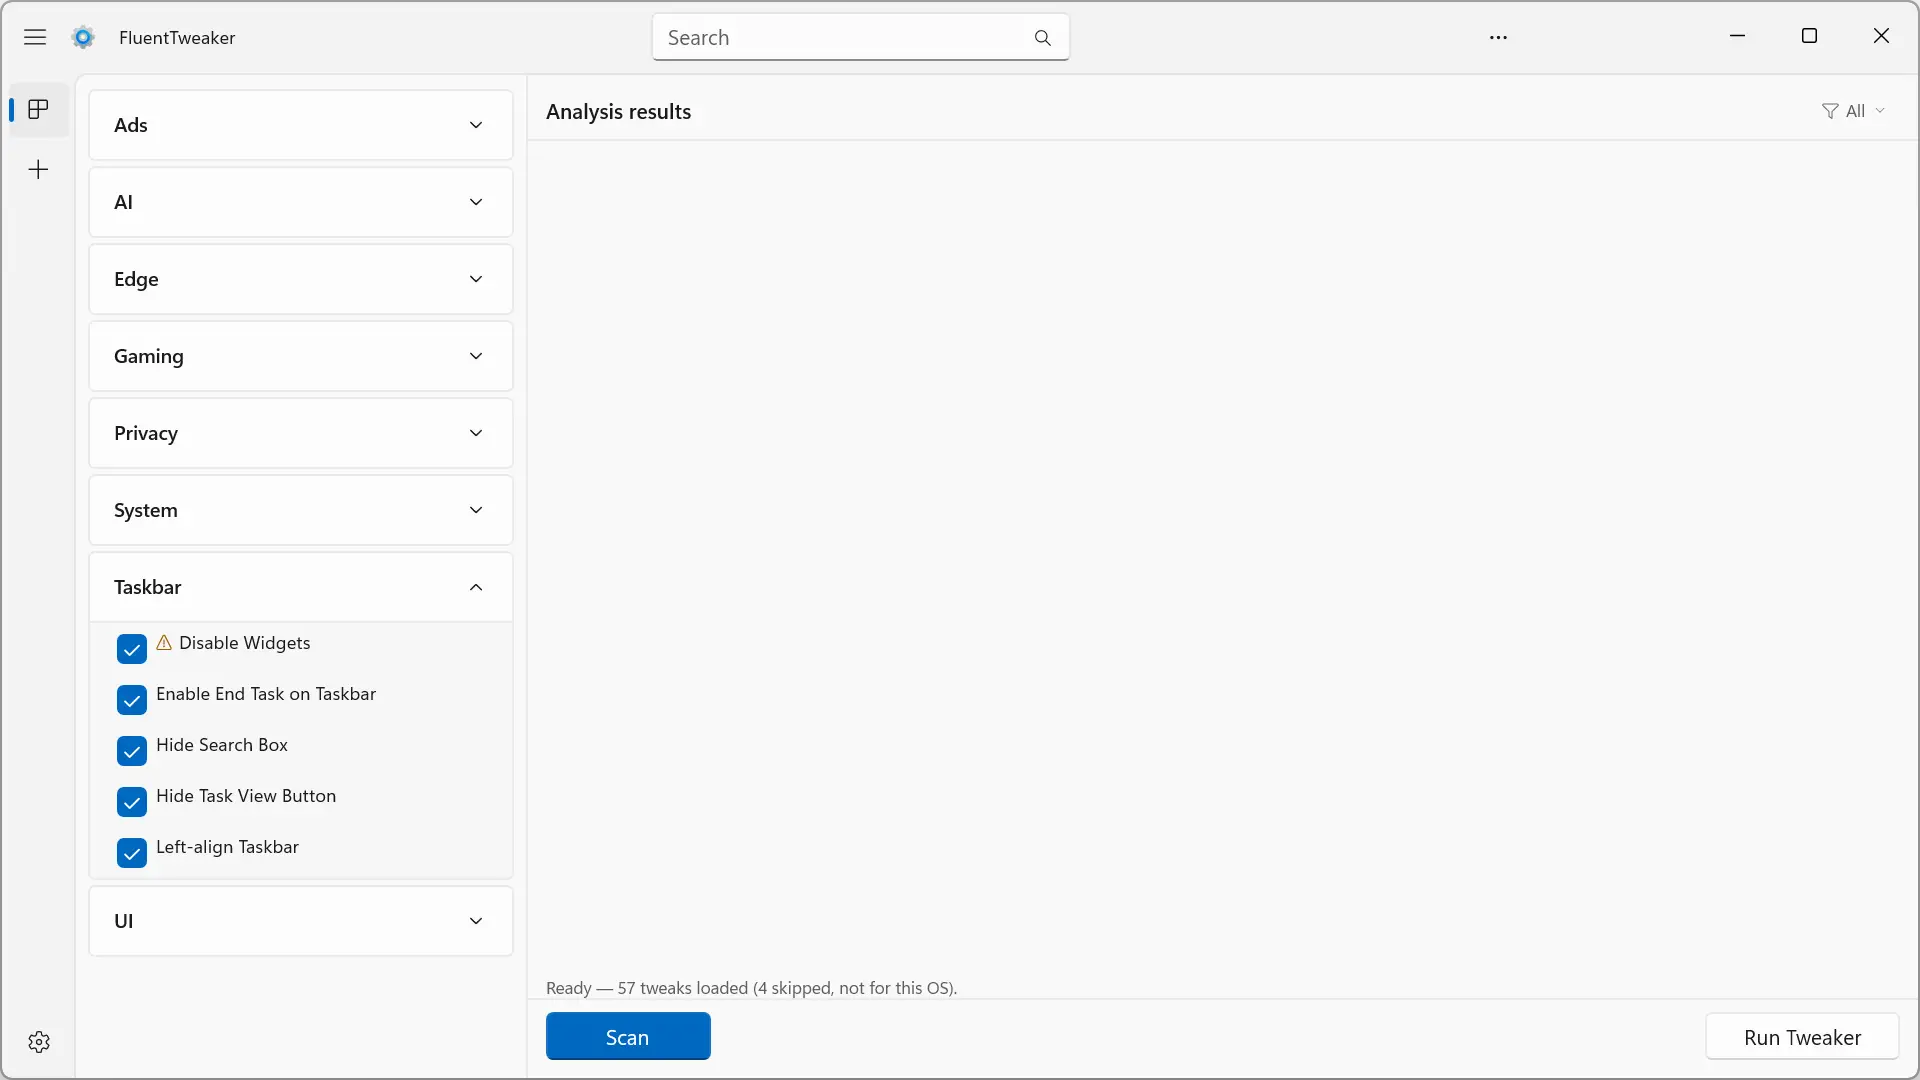Expand the Ads category

point(301,125)
